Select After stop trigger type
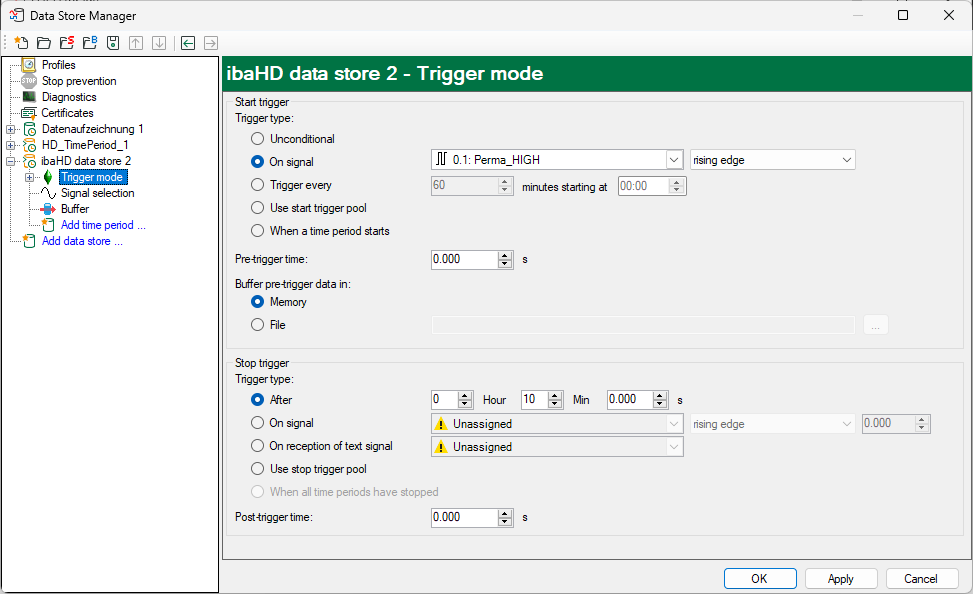The image size is (973, 594). pos(258,400)
